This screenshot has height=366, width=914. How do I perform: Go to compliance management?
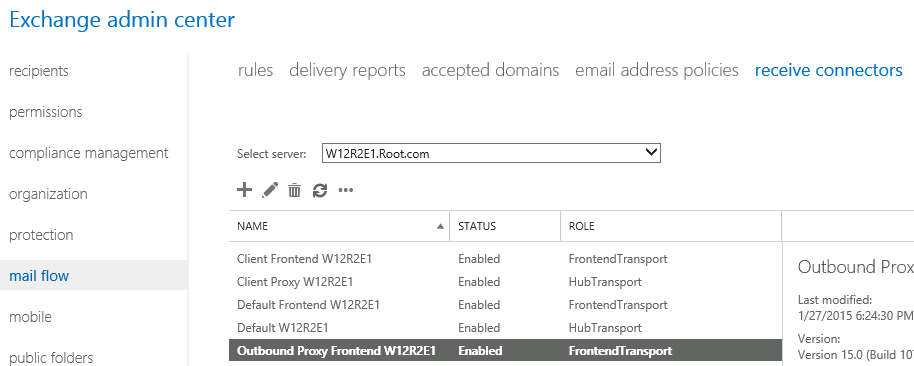89,153
